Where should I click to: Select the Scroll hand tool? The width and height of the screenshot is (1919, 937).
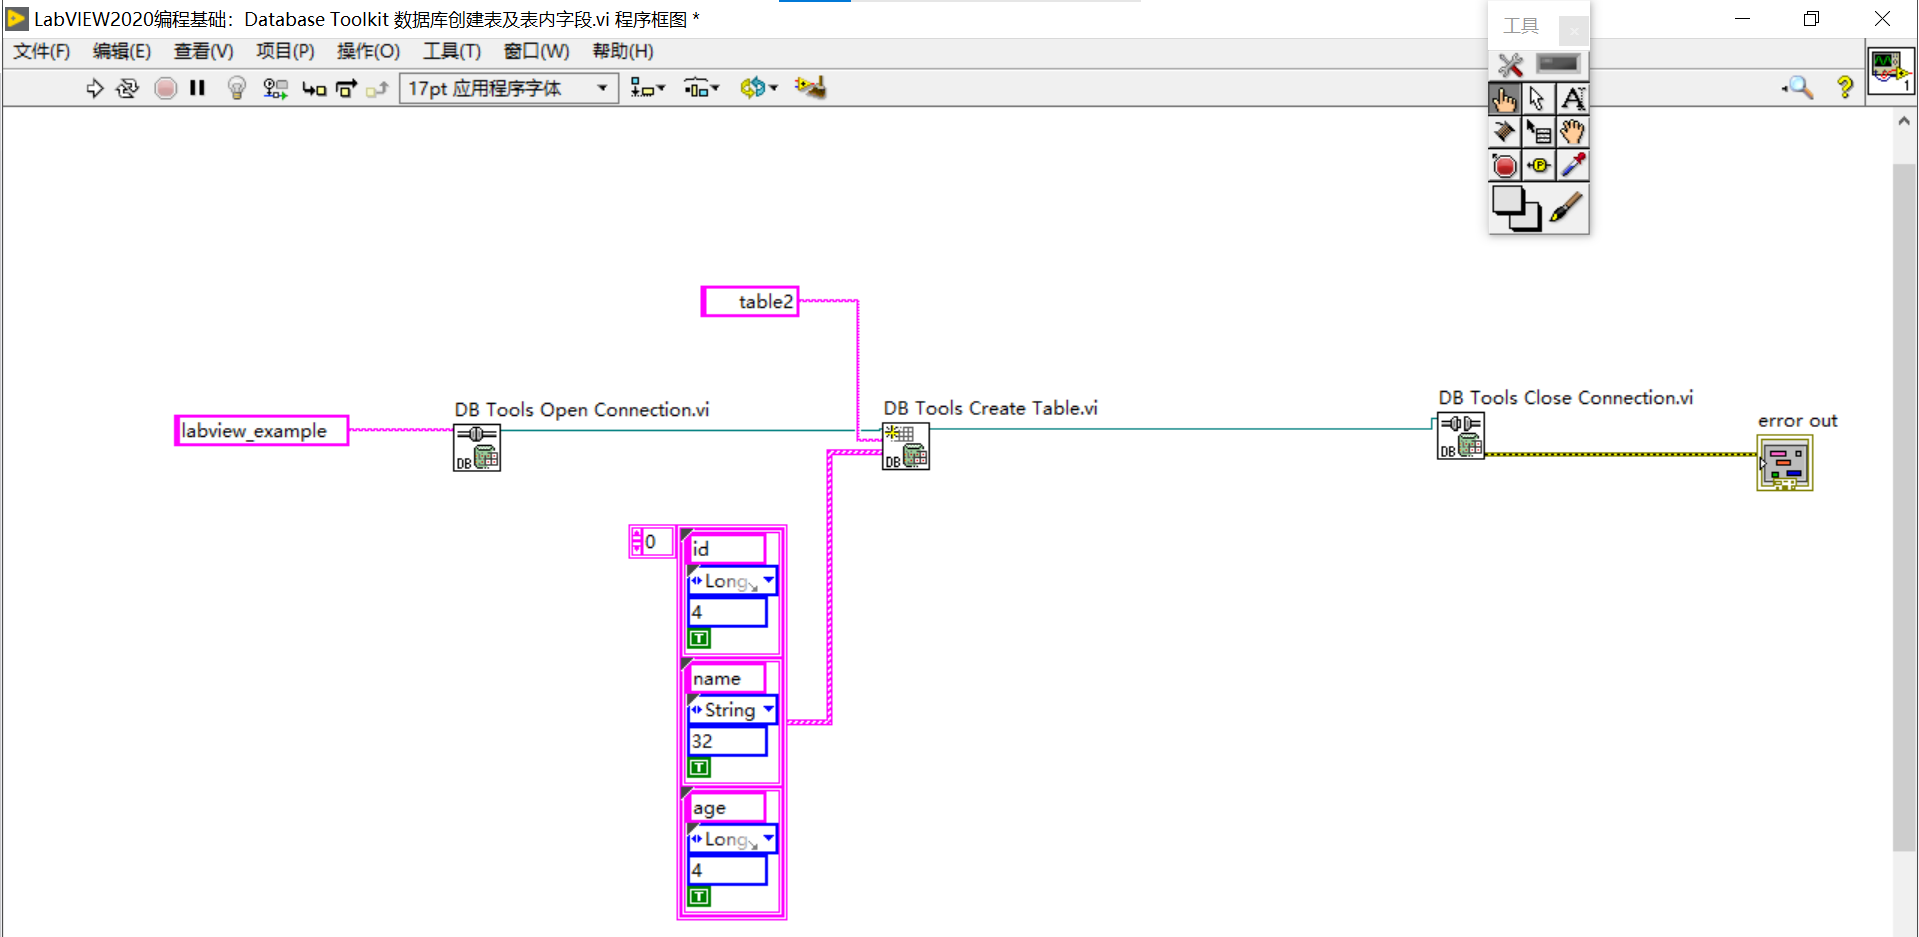click(1572, 131)
